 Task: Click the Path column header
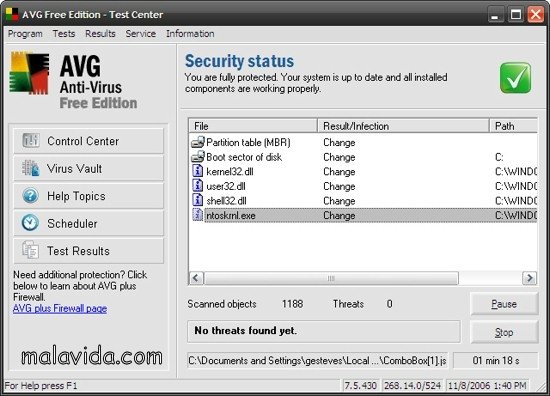point(513,126)
